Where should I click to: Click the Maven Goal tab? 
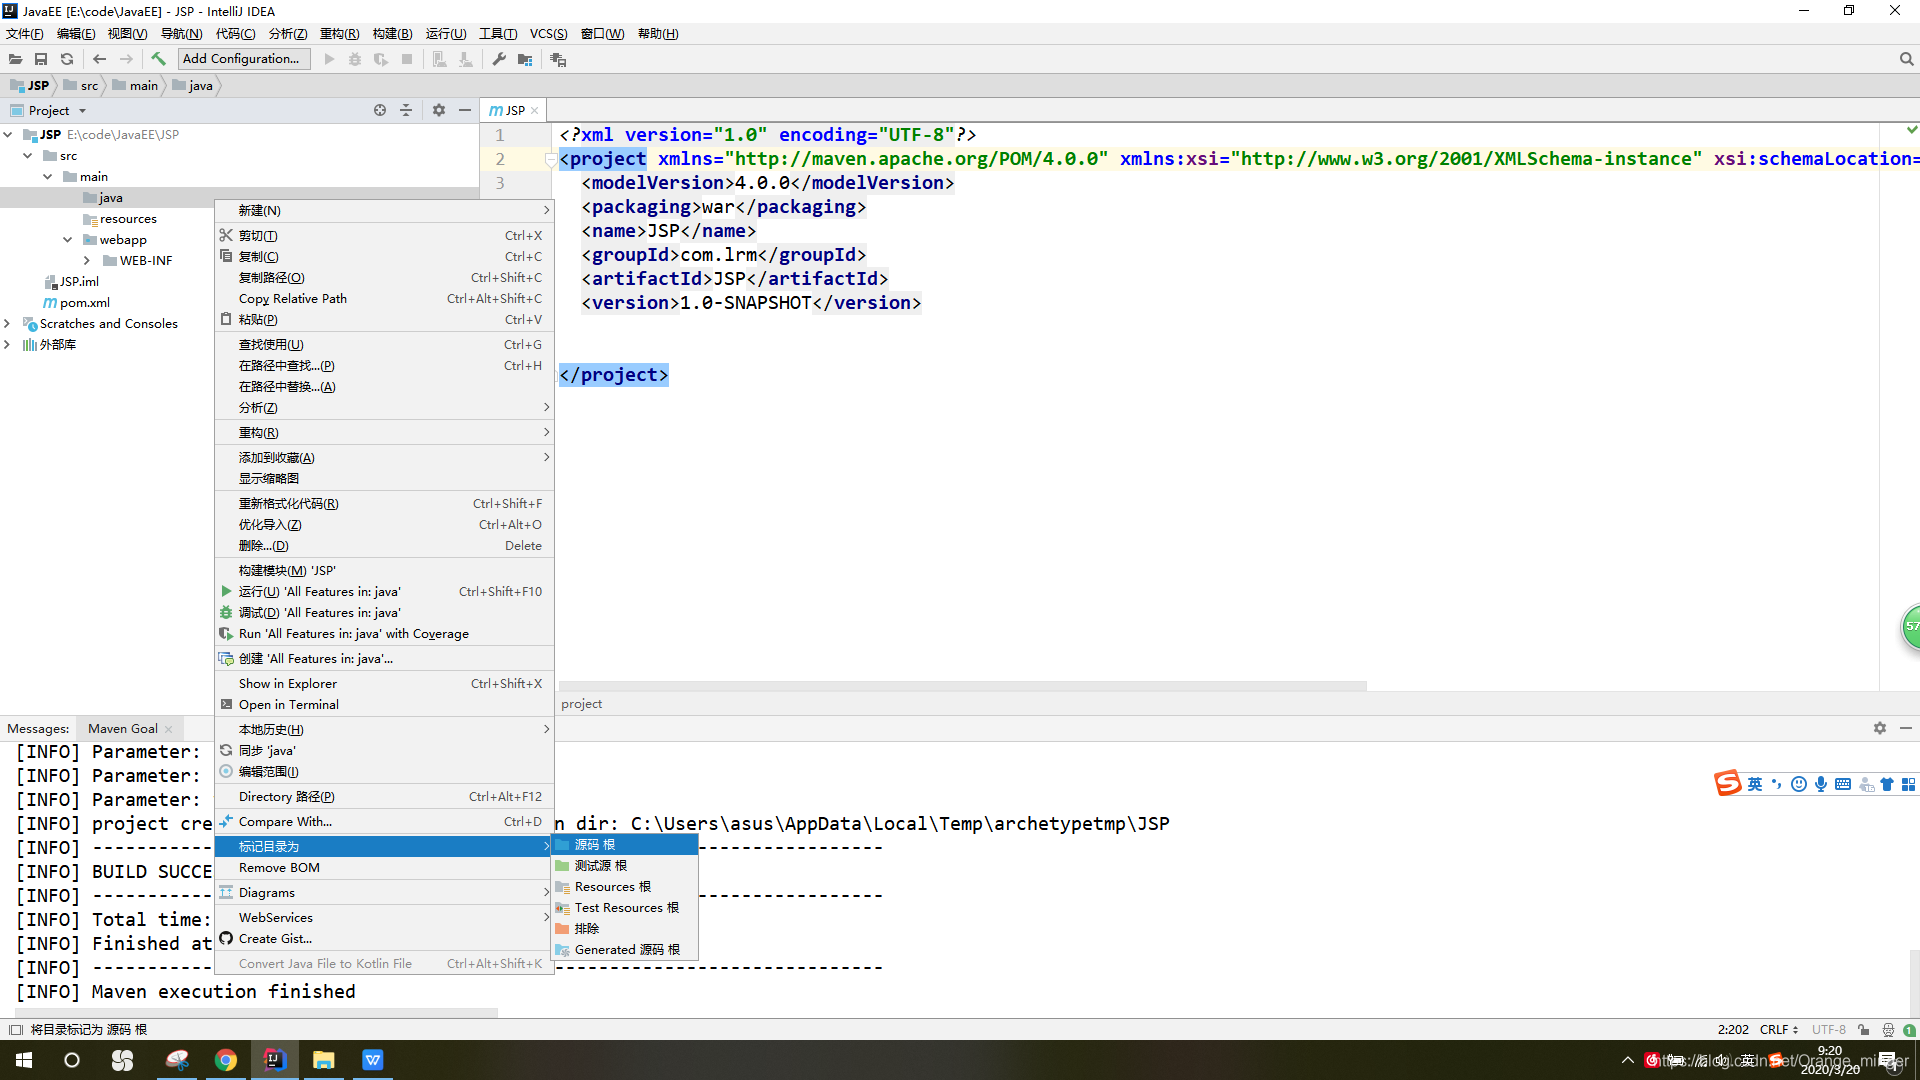coord(120,728)
